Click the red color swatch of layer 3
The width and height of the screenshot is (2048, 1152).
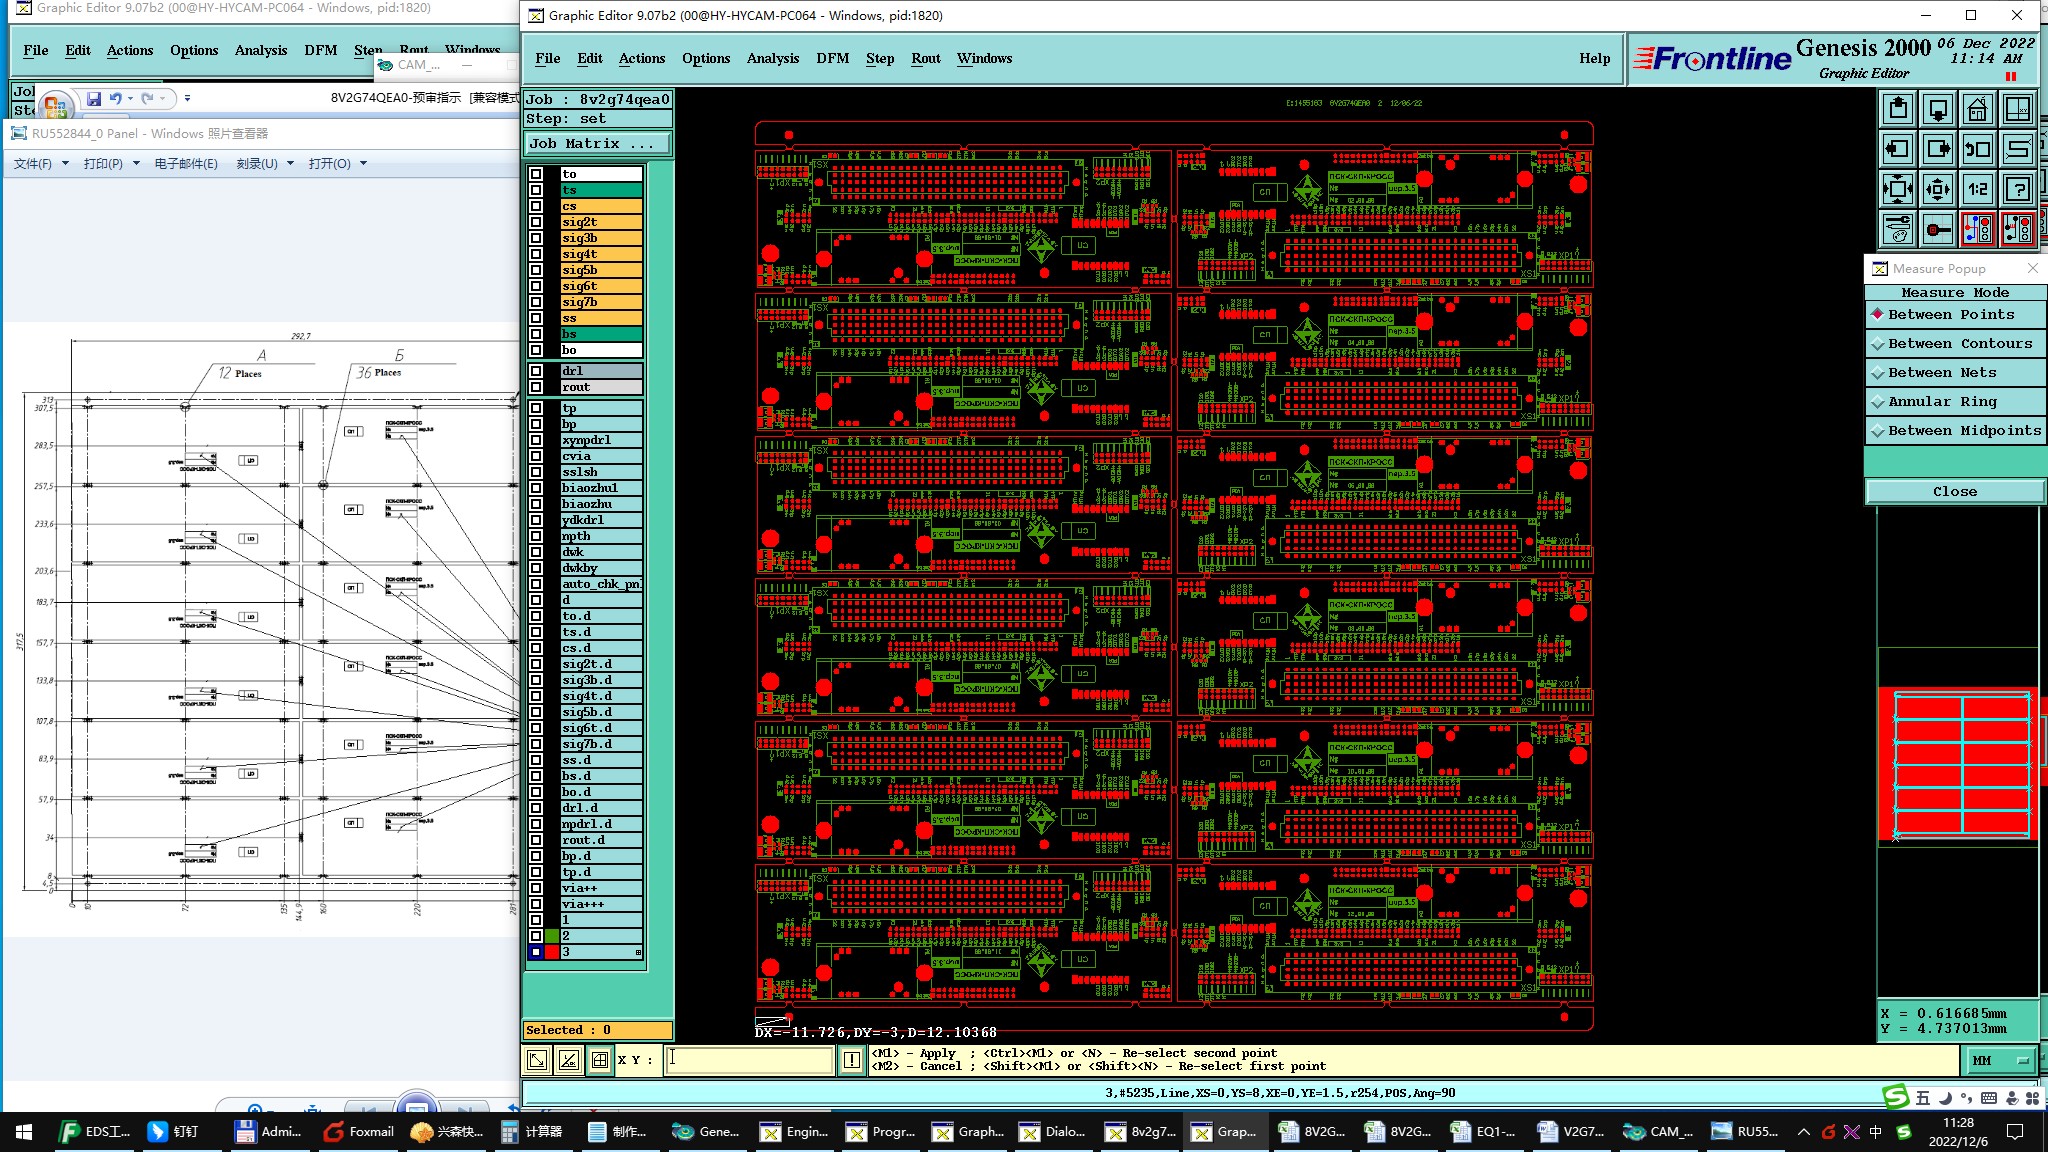[x=552, y=952]
